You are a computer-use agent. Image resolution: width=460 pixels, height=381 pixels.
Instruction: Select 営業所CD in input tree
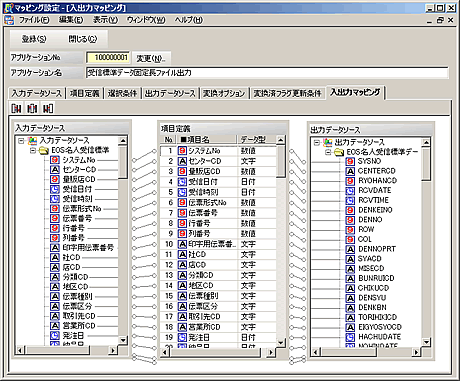(79, 326)
